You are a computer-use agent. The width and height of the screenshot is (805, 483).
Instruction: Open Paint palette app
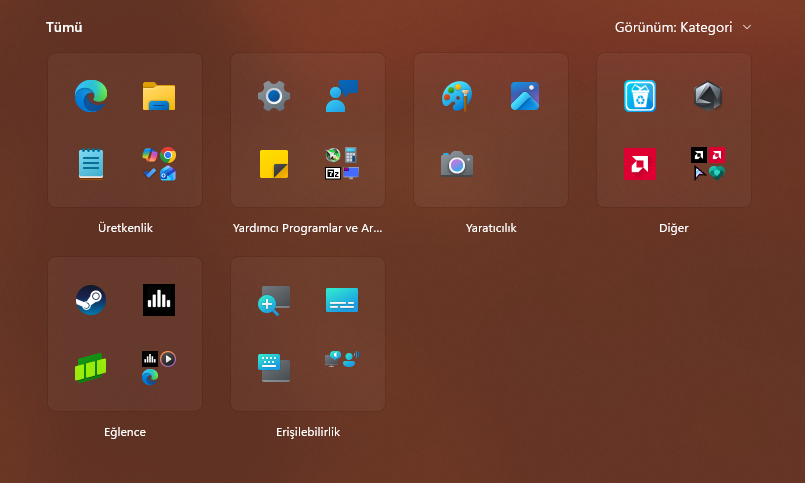point(457,96)
